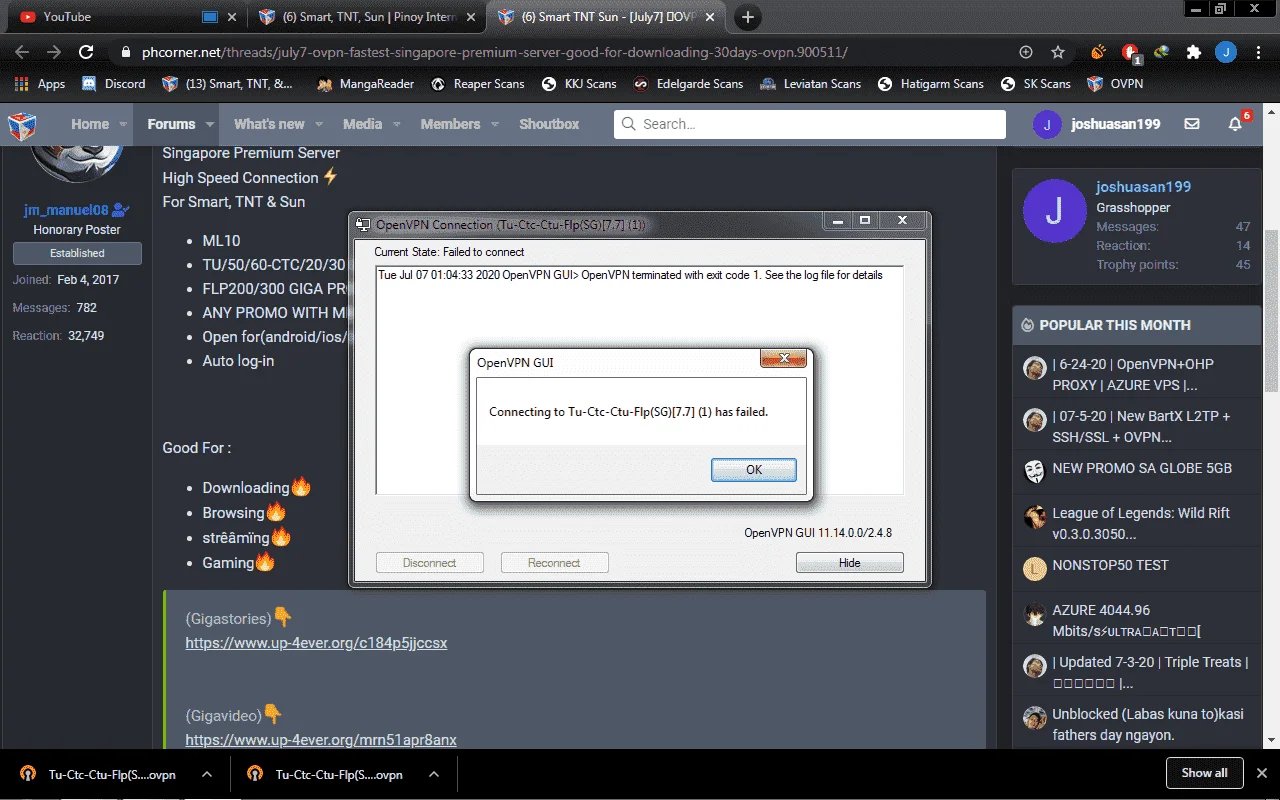
Task: Open the Leviatan Scans bookmark
Action: 810,84
